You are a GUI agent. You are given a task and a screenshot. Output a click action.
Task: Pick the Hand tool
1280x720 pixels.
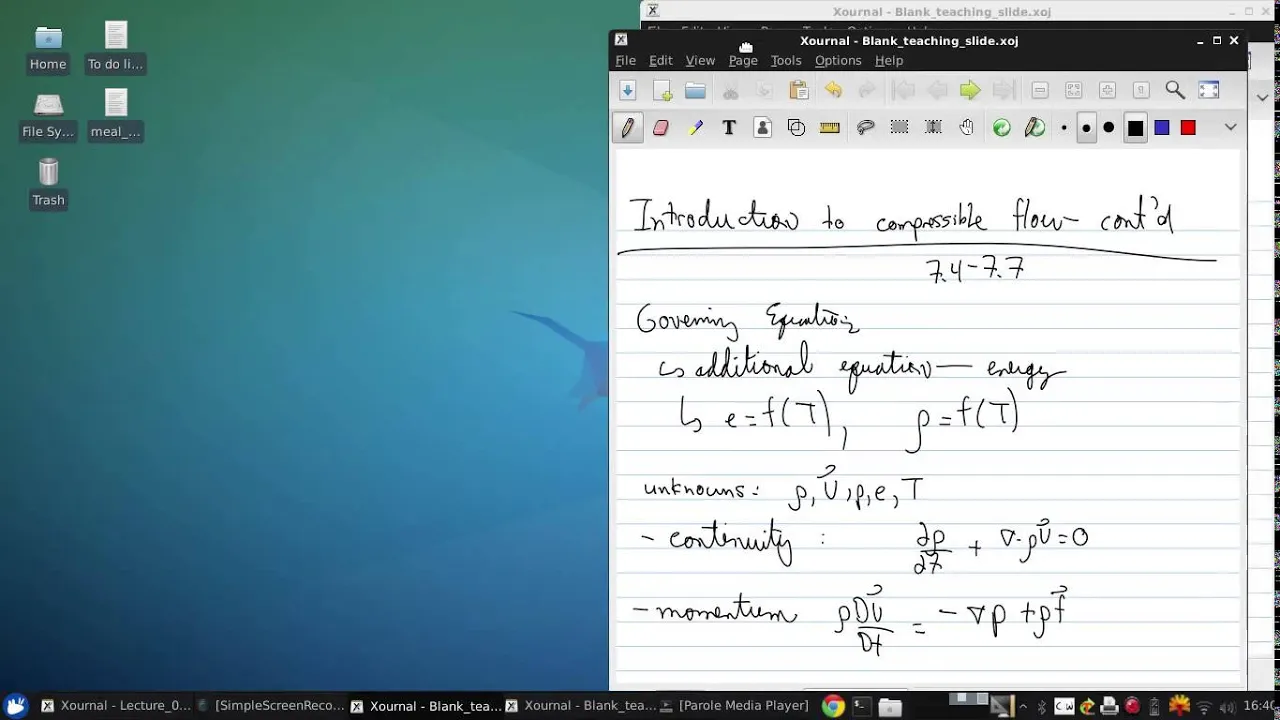pyautogui.click(x=967, y=127)
